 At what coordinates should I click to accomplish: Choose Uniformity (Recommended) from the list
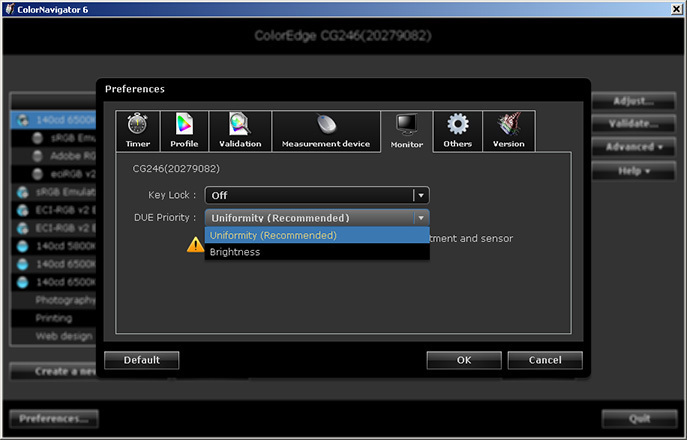coord(317,235)
